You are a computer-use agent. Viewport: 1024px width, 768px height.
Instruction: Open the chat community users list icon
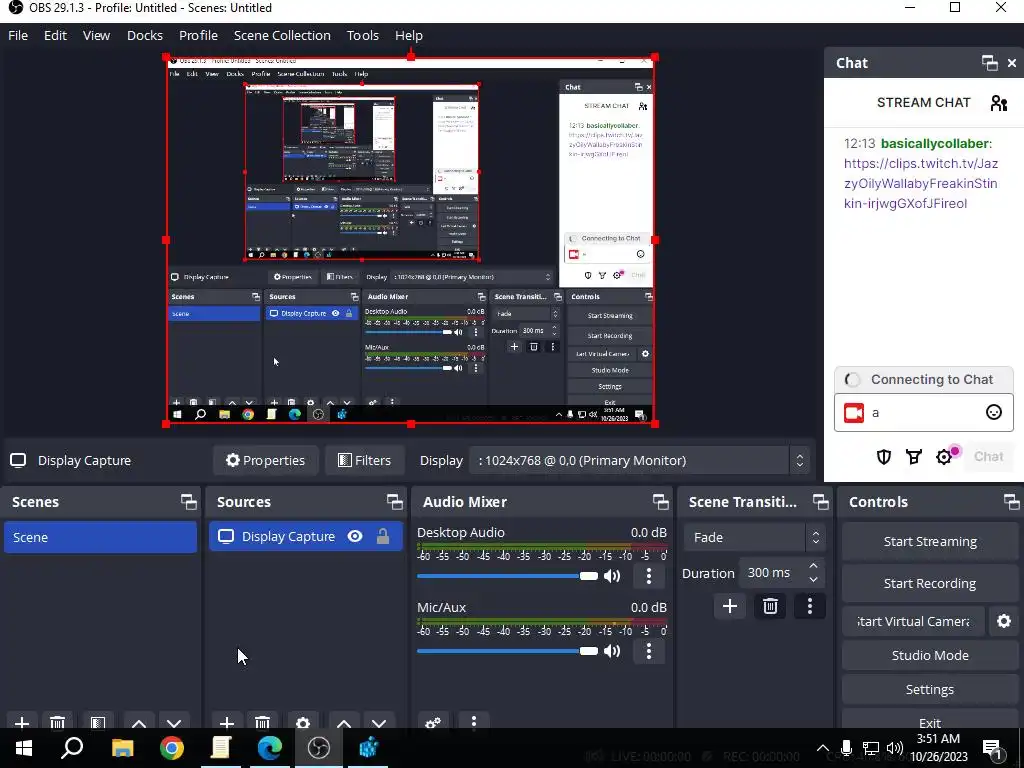pos(999,103)
